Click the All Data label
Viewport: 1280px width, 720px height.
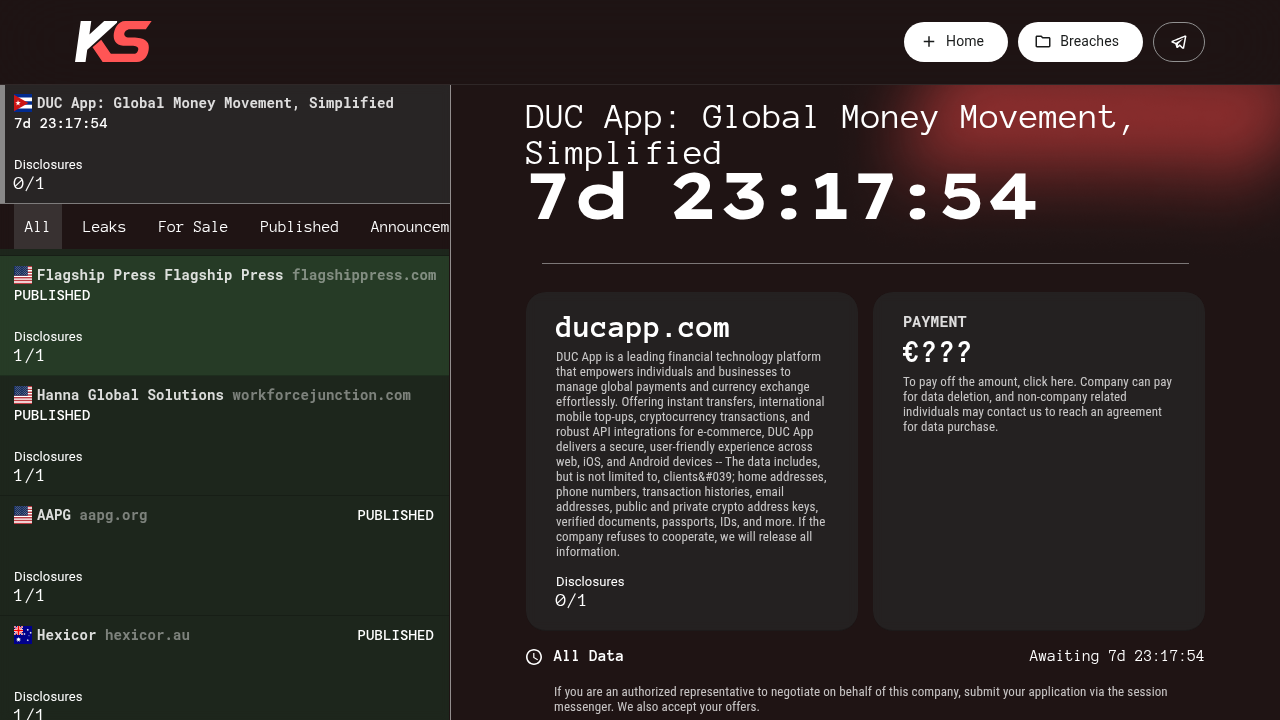[x=588, y=656]
